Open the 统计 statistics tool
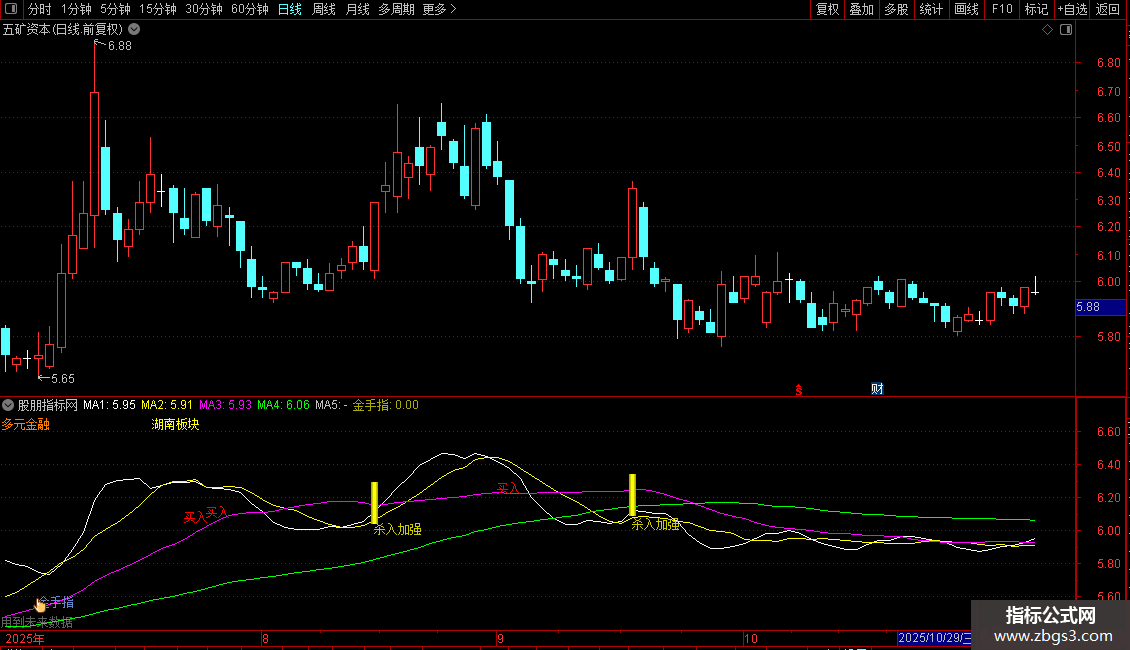This screenshot has height=650, width=1130. pos(931,9)
